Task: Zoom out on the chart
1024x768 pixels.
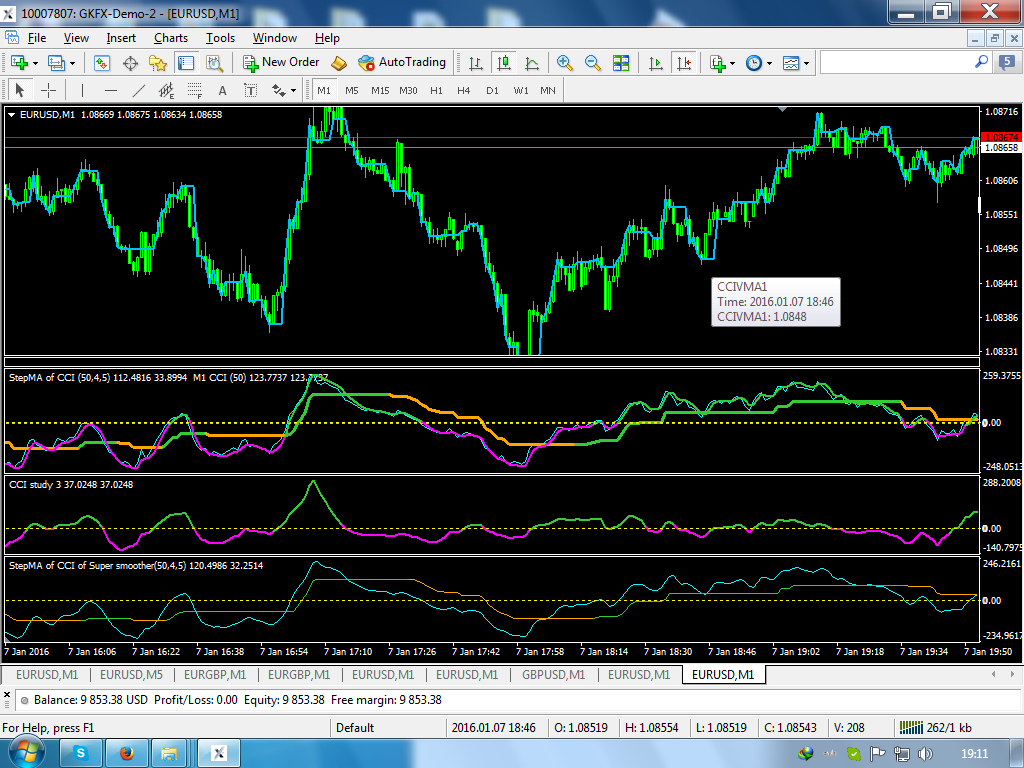Action: (x=593, y=62)
